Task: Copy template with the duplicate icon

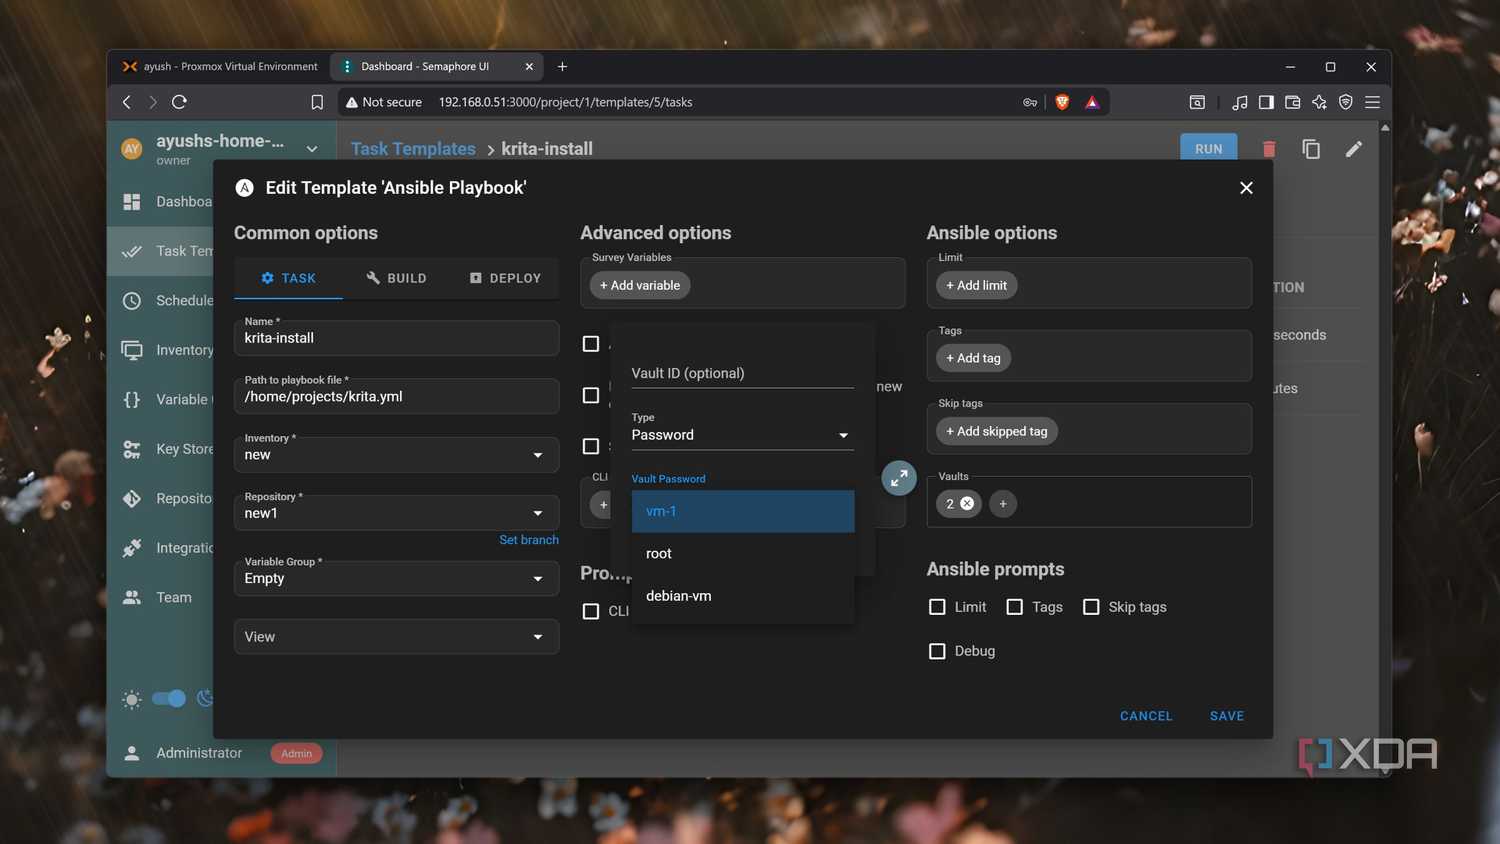Action: (x=1311, y=149)
